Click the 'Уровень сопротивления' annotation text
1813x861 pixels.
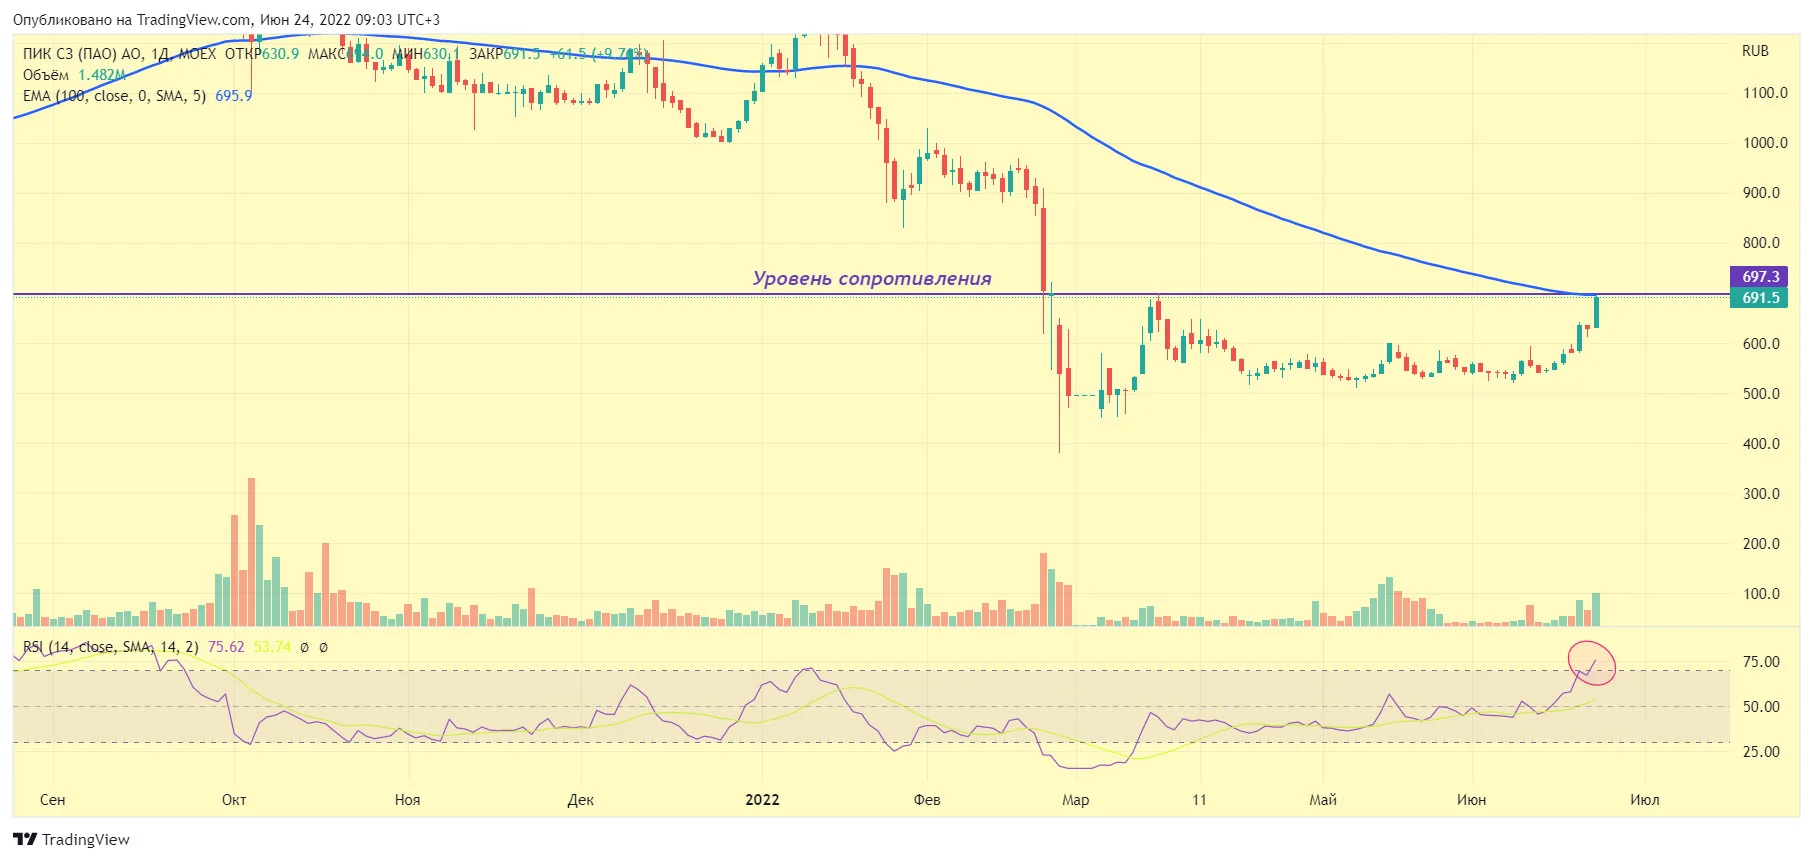tap(872, 278)
